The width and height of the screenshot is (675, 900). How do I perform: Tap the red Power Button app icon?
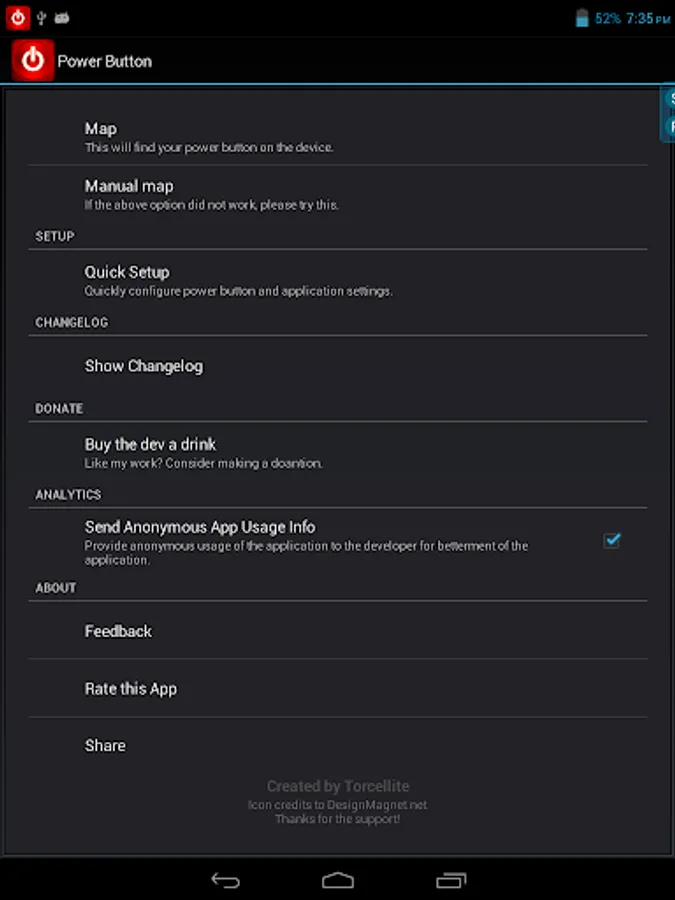coord(33,60)
